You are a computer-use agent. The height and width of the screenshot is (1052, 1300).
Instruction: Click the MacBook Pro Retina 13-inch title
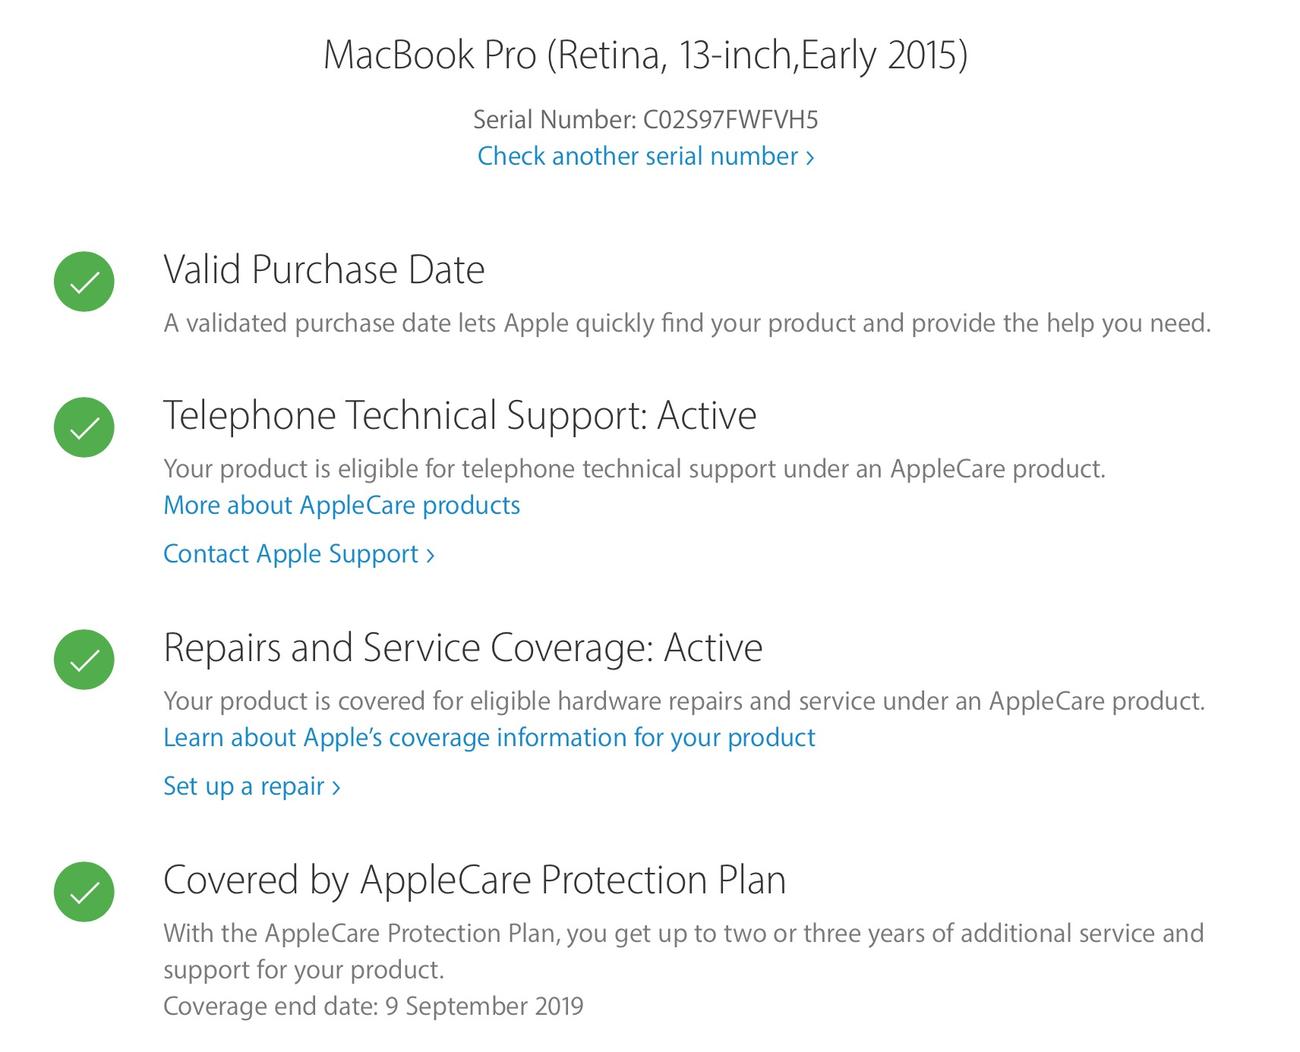(646, 54)
